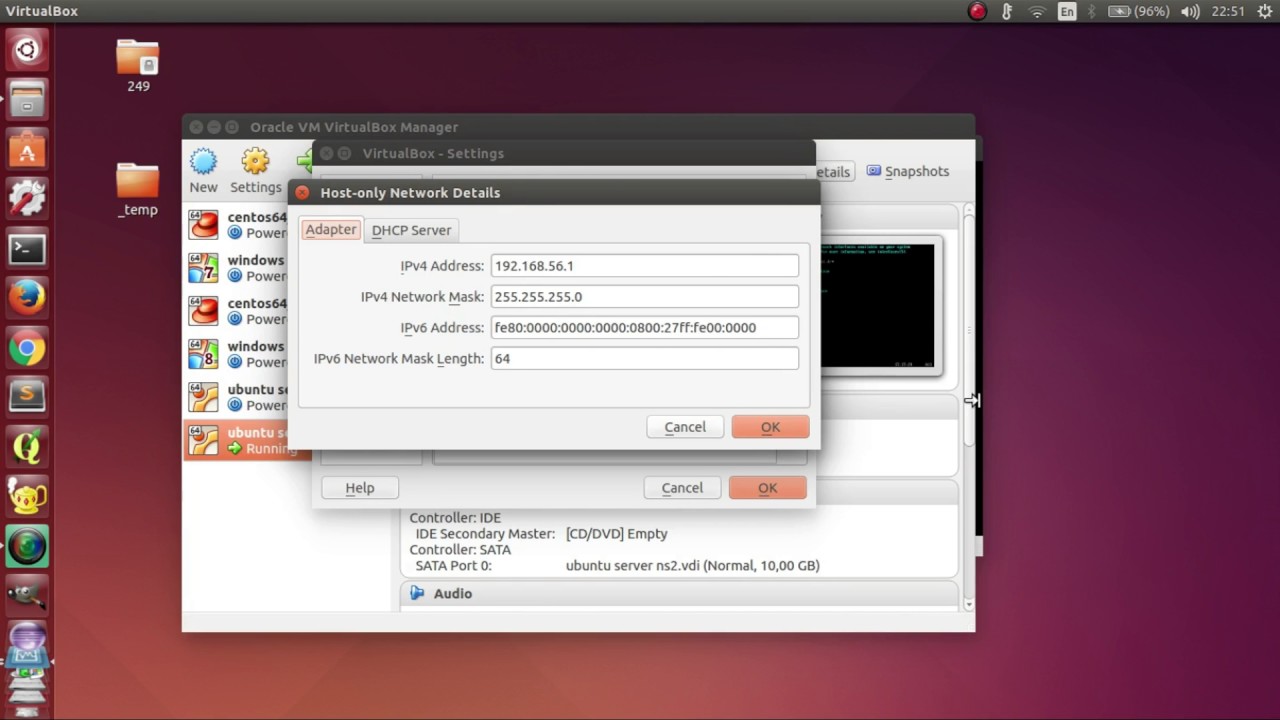Click the IPv6 Network Mask Length field
The width and height of the screenshot is (1280, 720).
tap(645, 359)
